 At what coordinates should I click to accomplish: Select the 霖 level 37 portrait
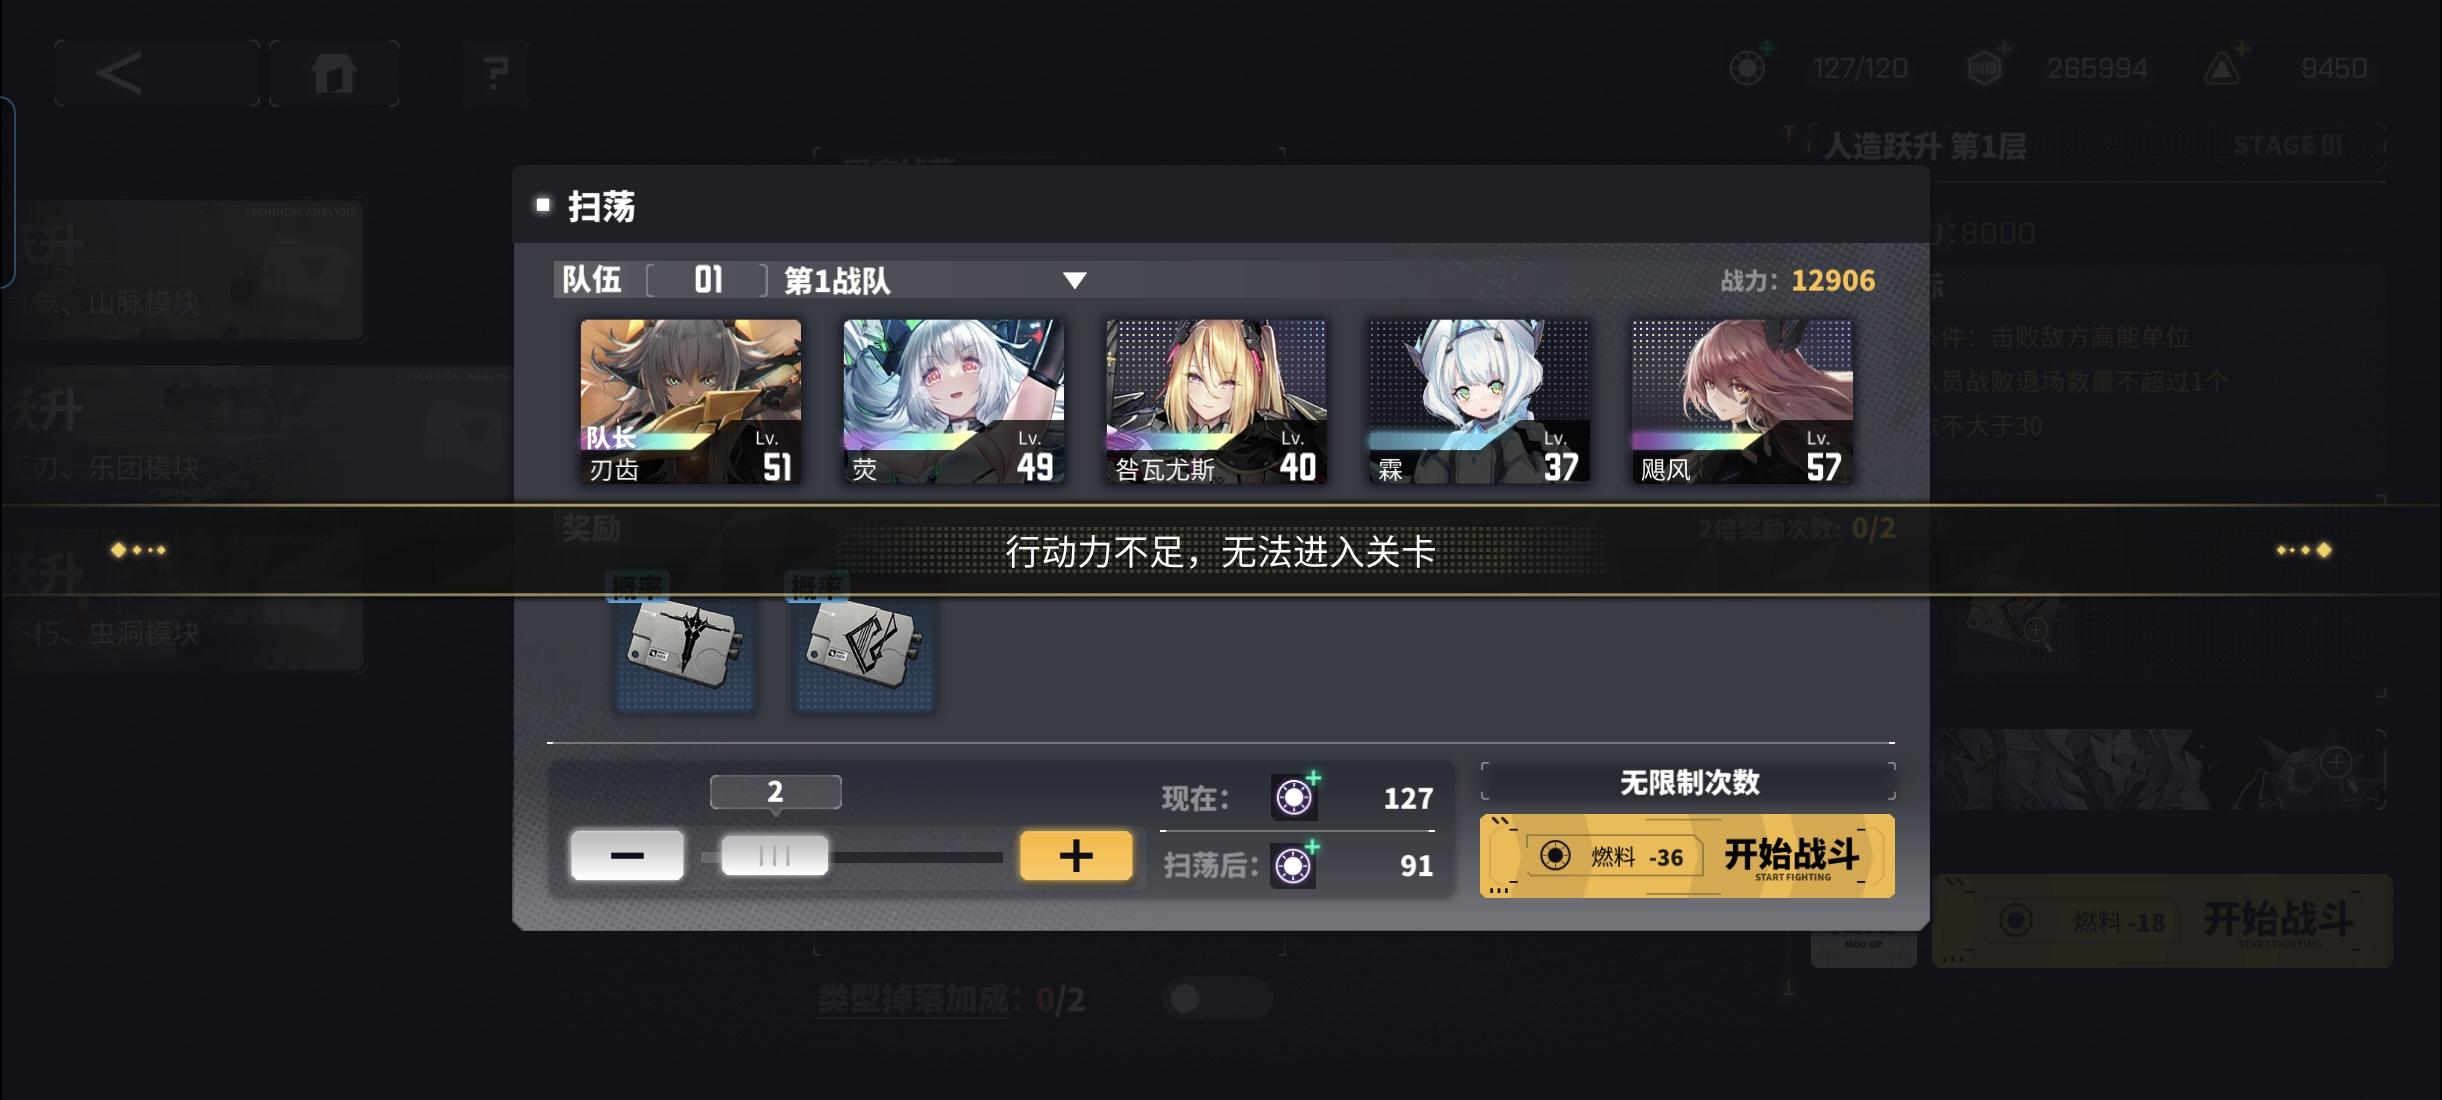pyautogui.click(x=1479, y=402)
